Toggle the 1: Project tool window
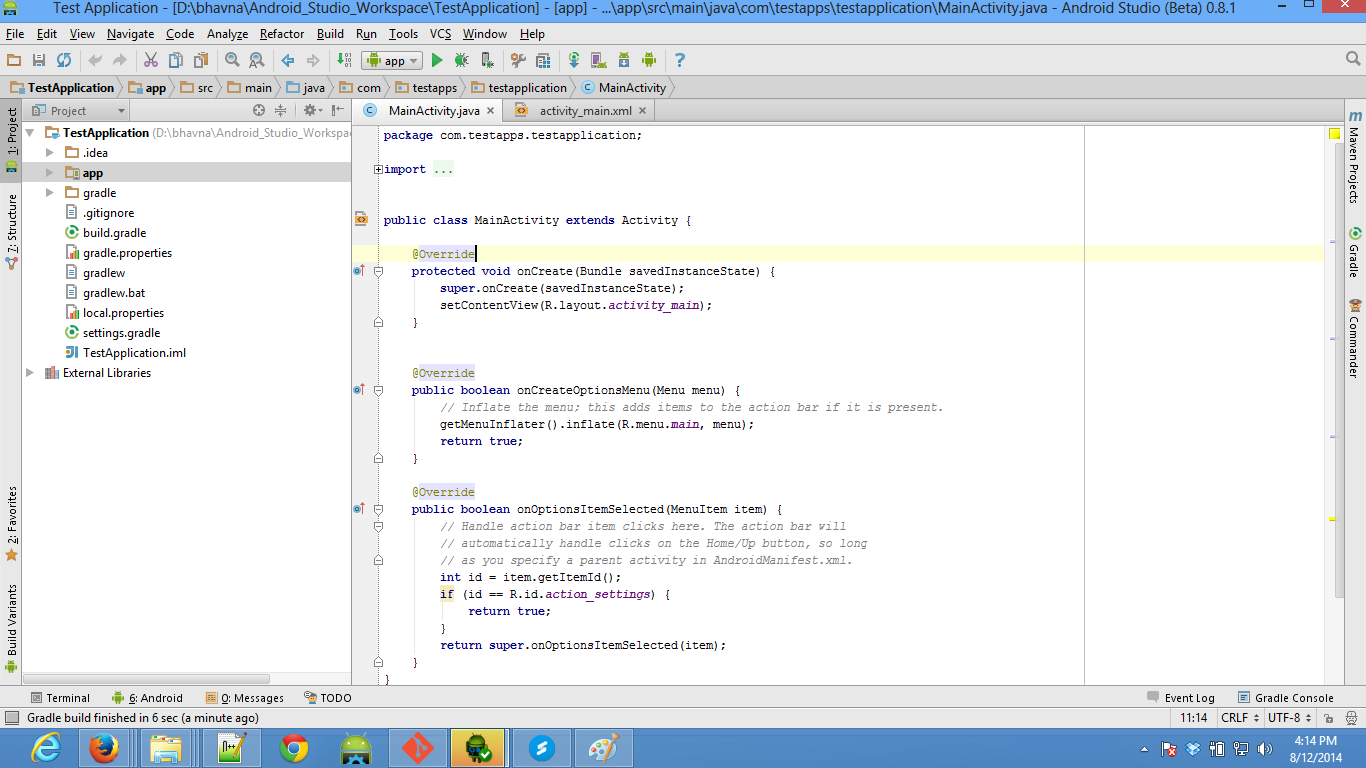This screenshot has height=768, width=1366. click(x=11, y=138)
